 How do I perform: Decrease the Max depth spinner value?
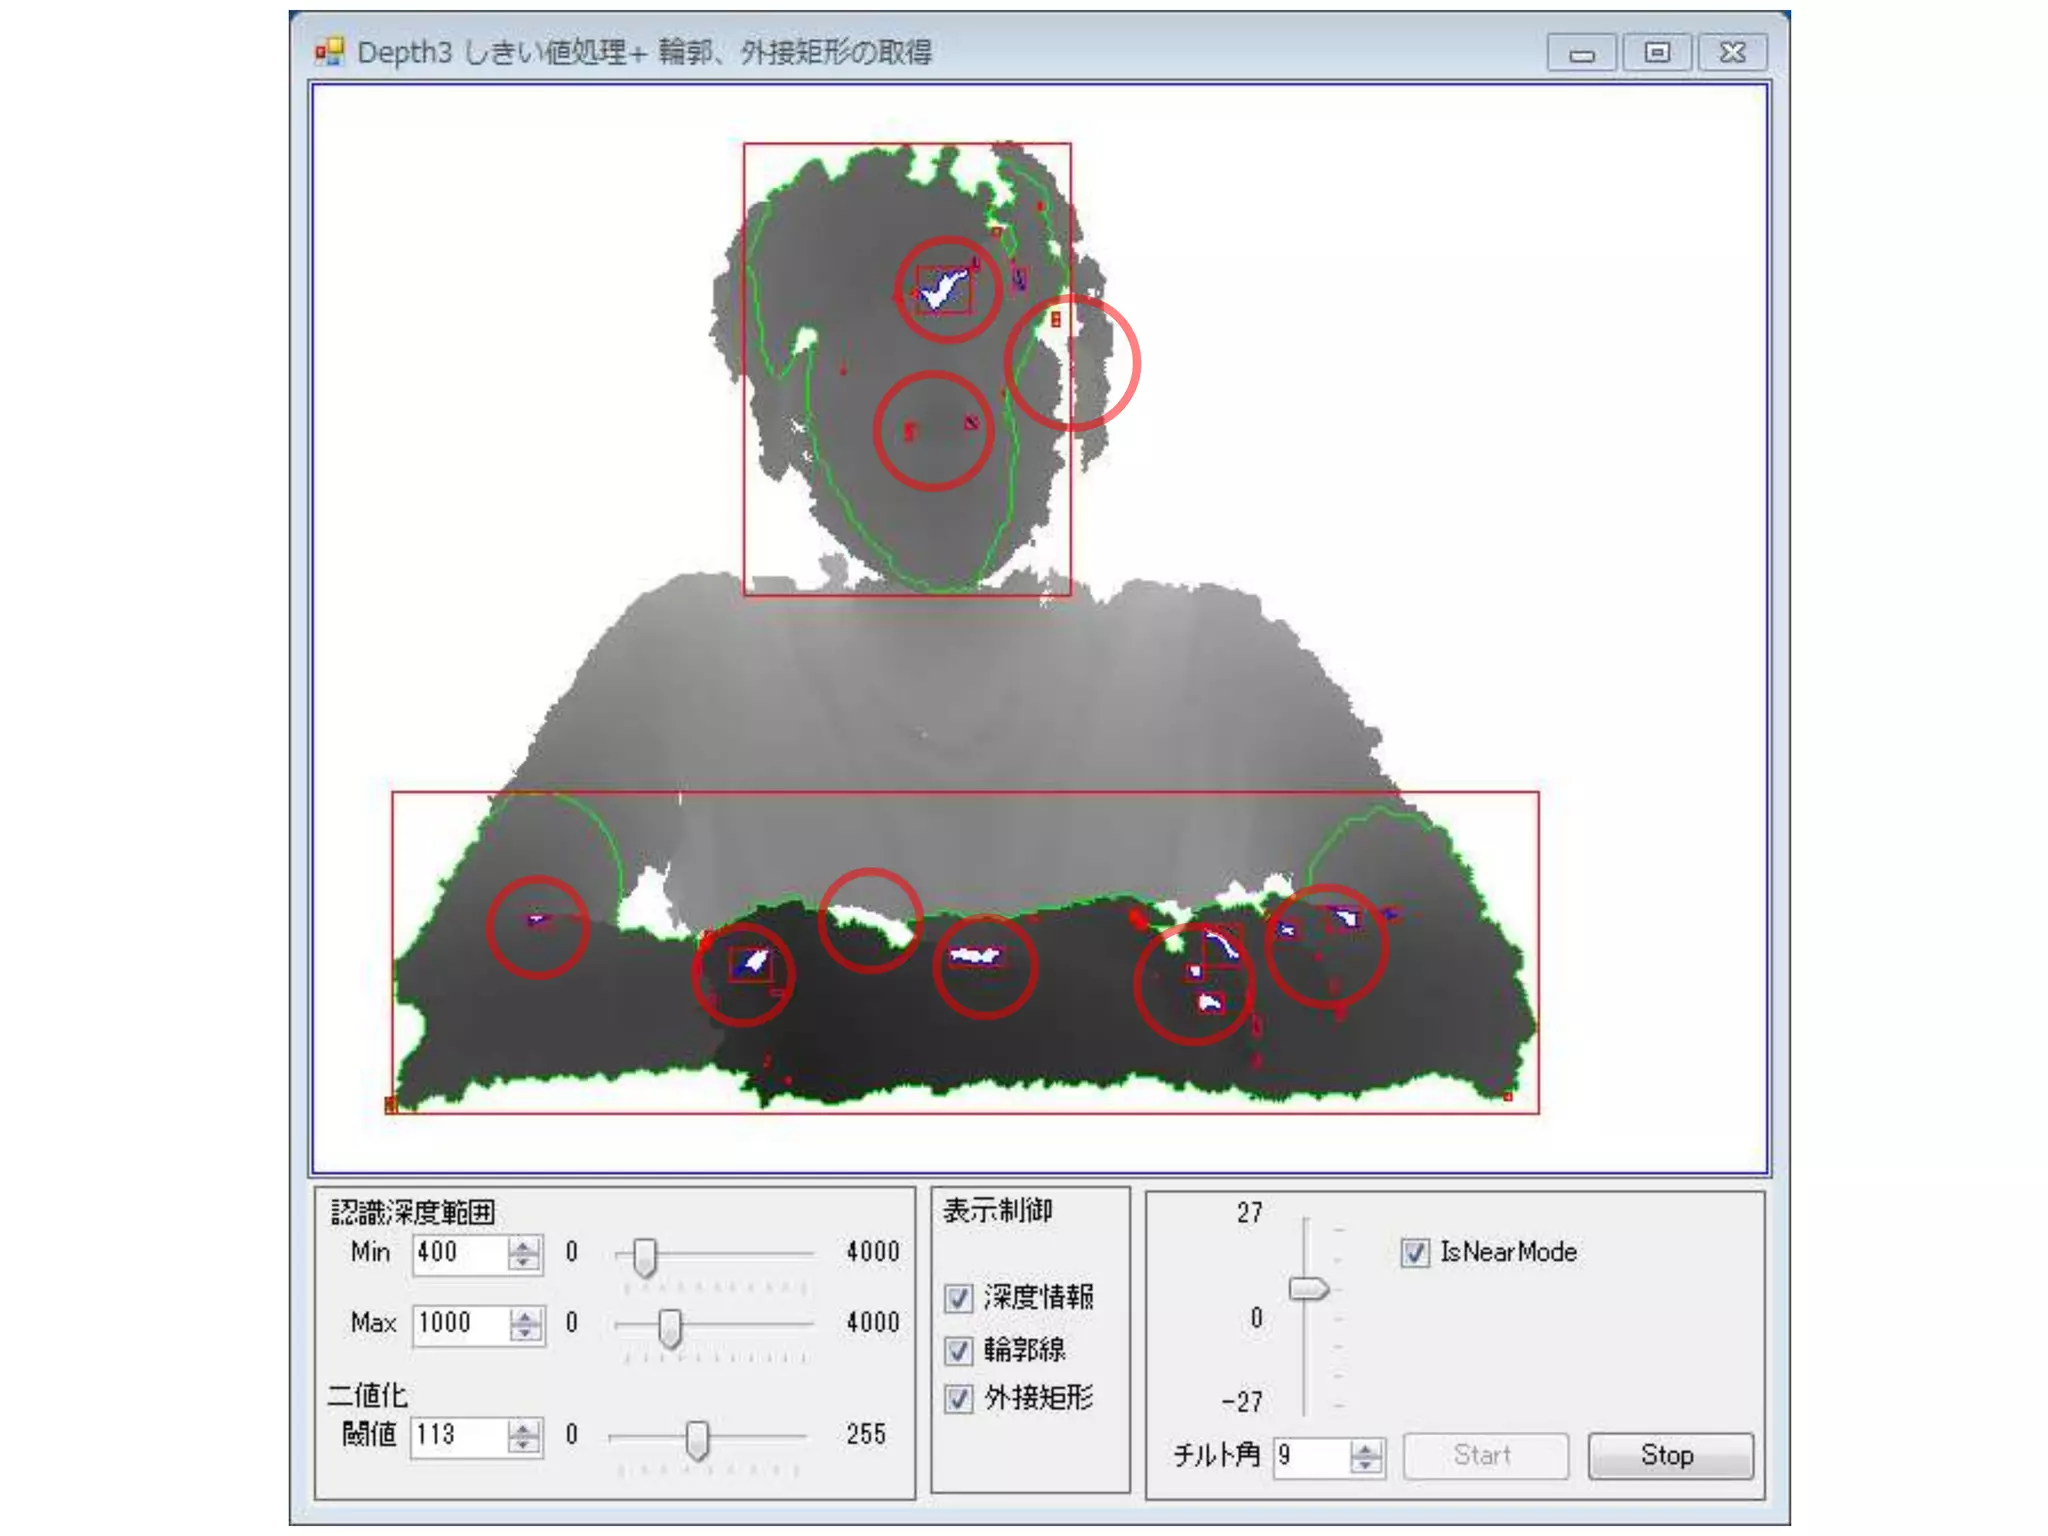524,1332
